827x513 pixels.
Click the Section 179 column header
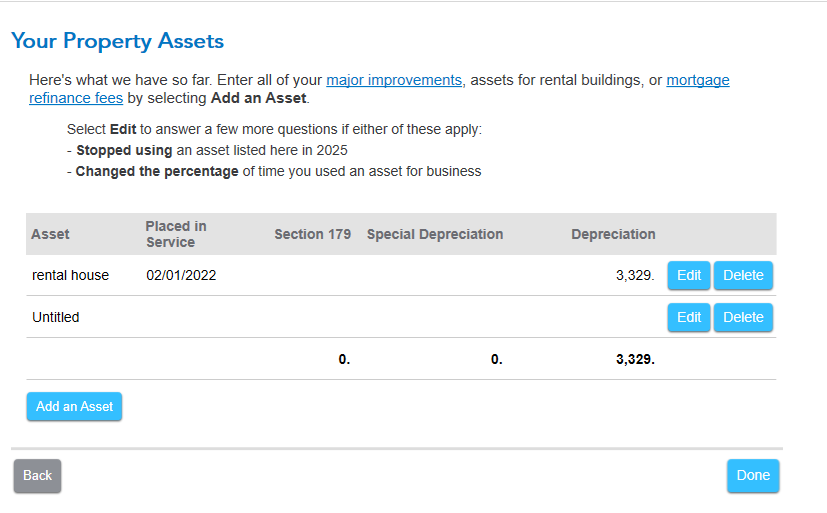[312, 235]
